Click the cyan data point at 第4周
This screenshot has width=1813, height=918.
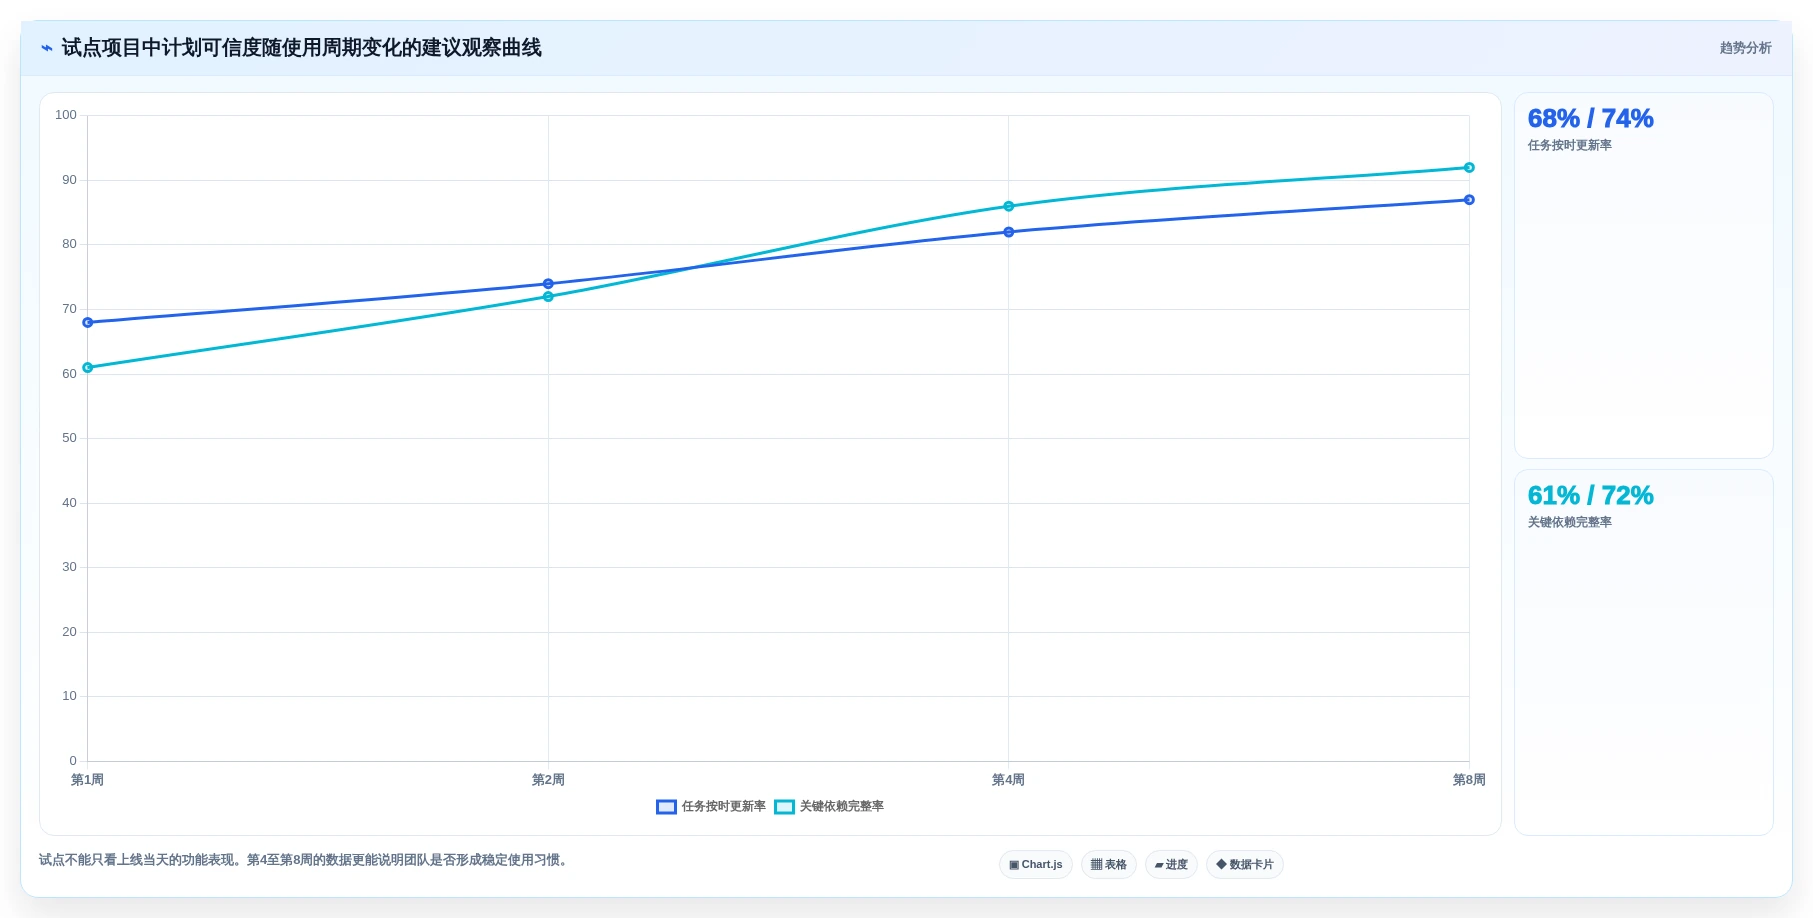pos(1008,207)
